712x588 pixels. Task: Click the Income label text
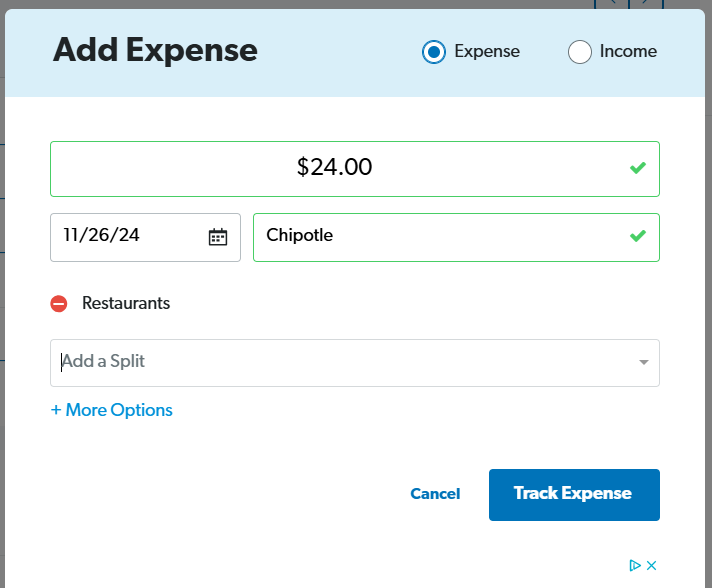(628, 51)
